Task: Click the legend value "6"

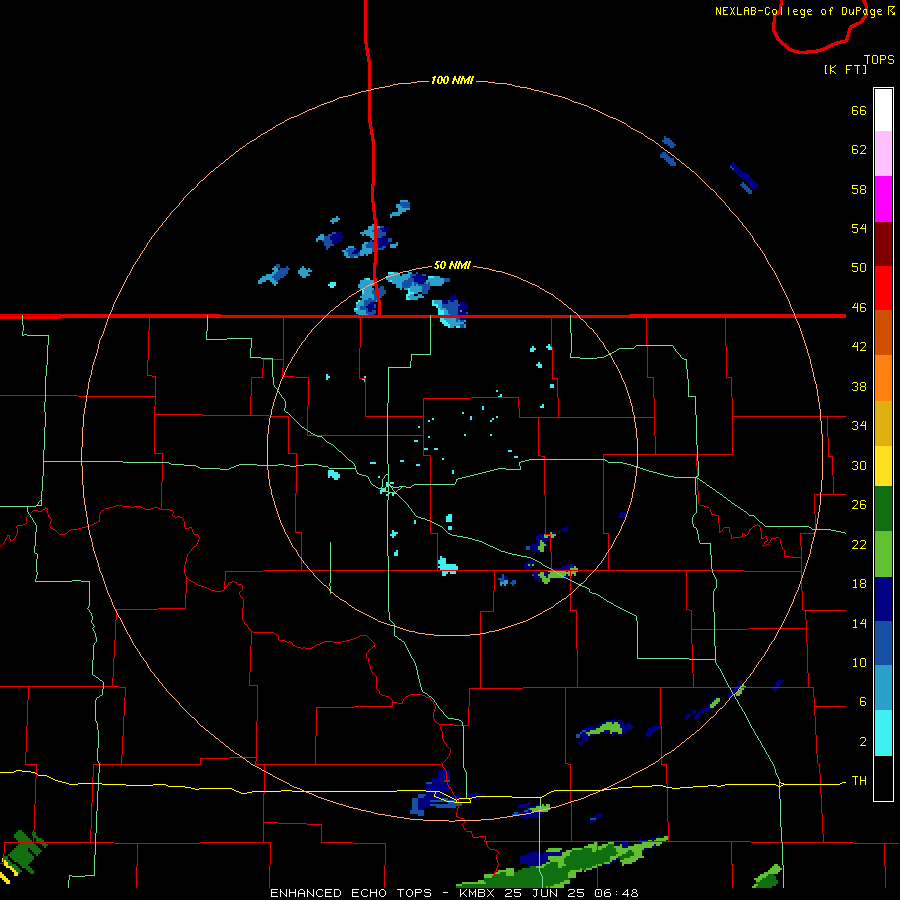Action: pyautogui.click(x=863, y=702)
